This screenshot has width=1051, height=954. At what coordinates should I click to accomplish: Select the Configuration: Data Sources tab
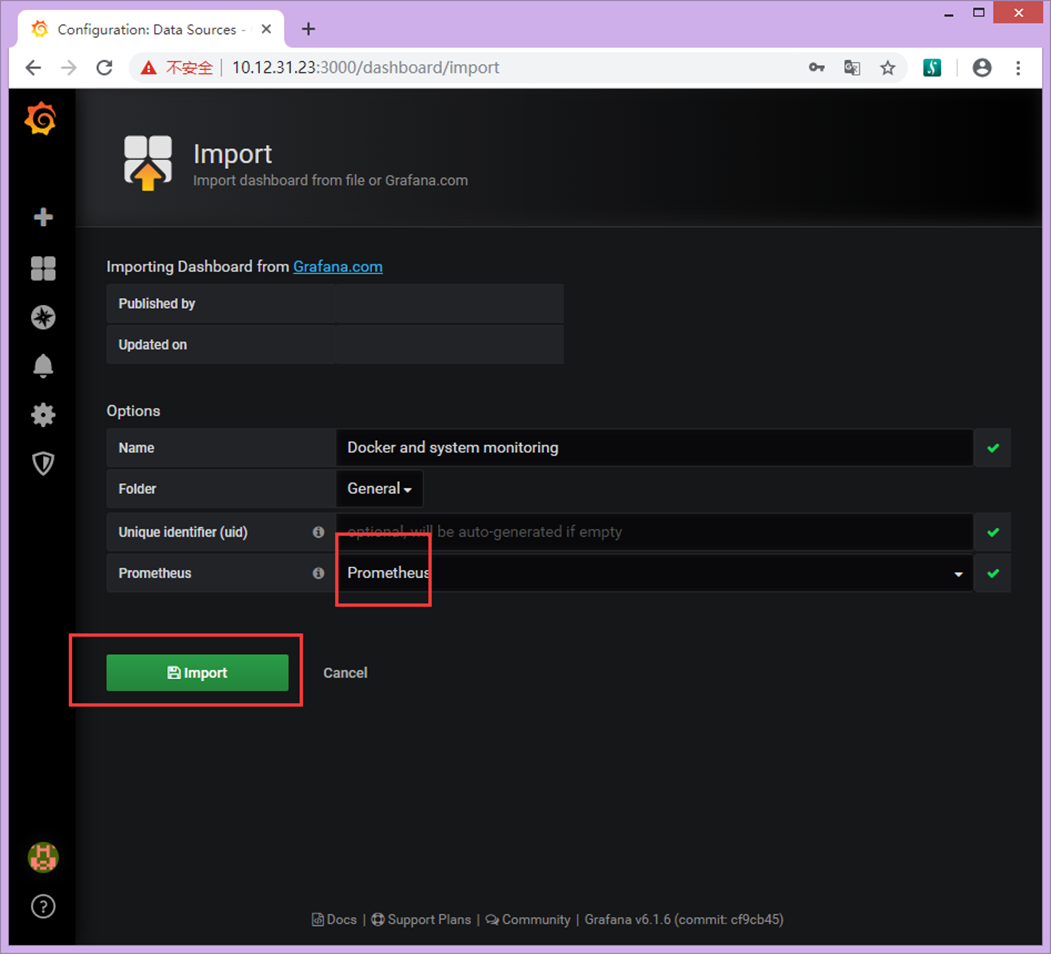click(147, 29)
